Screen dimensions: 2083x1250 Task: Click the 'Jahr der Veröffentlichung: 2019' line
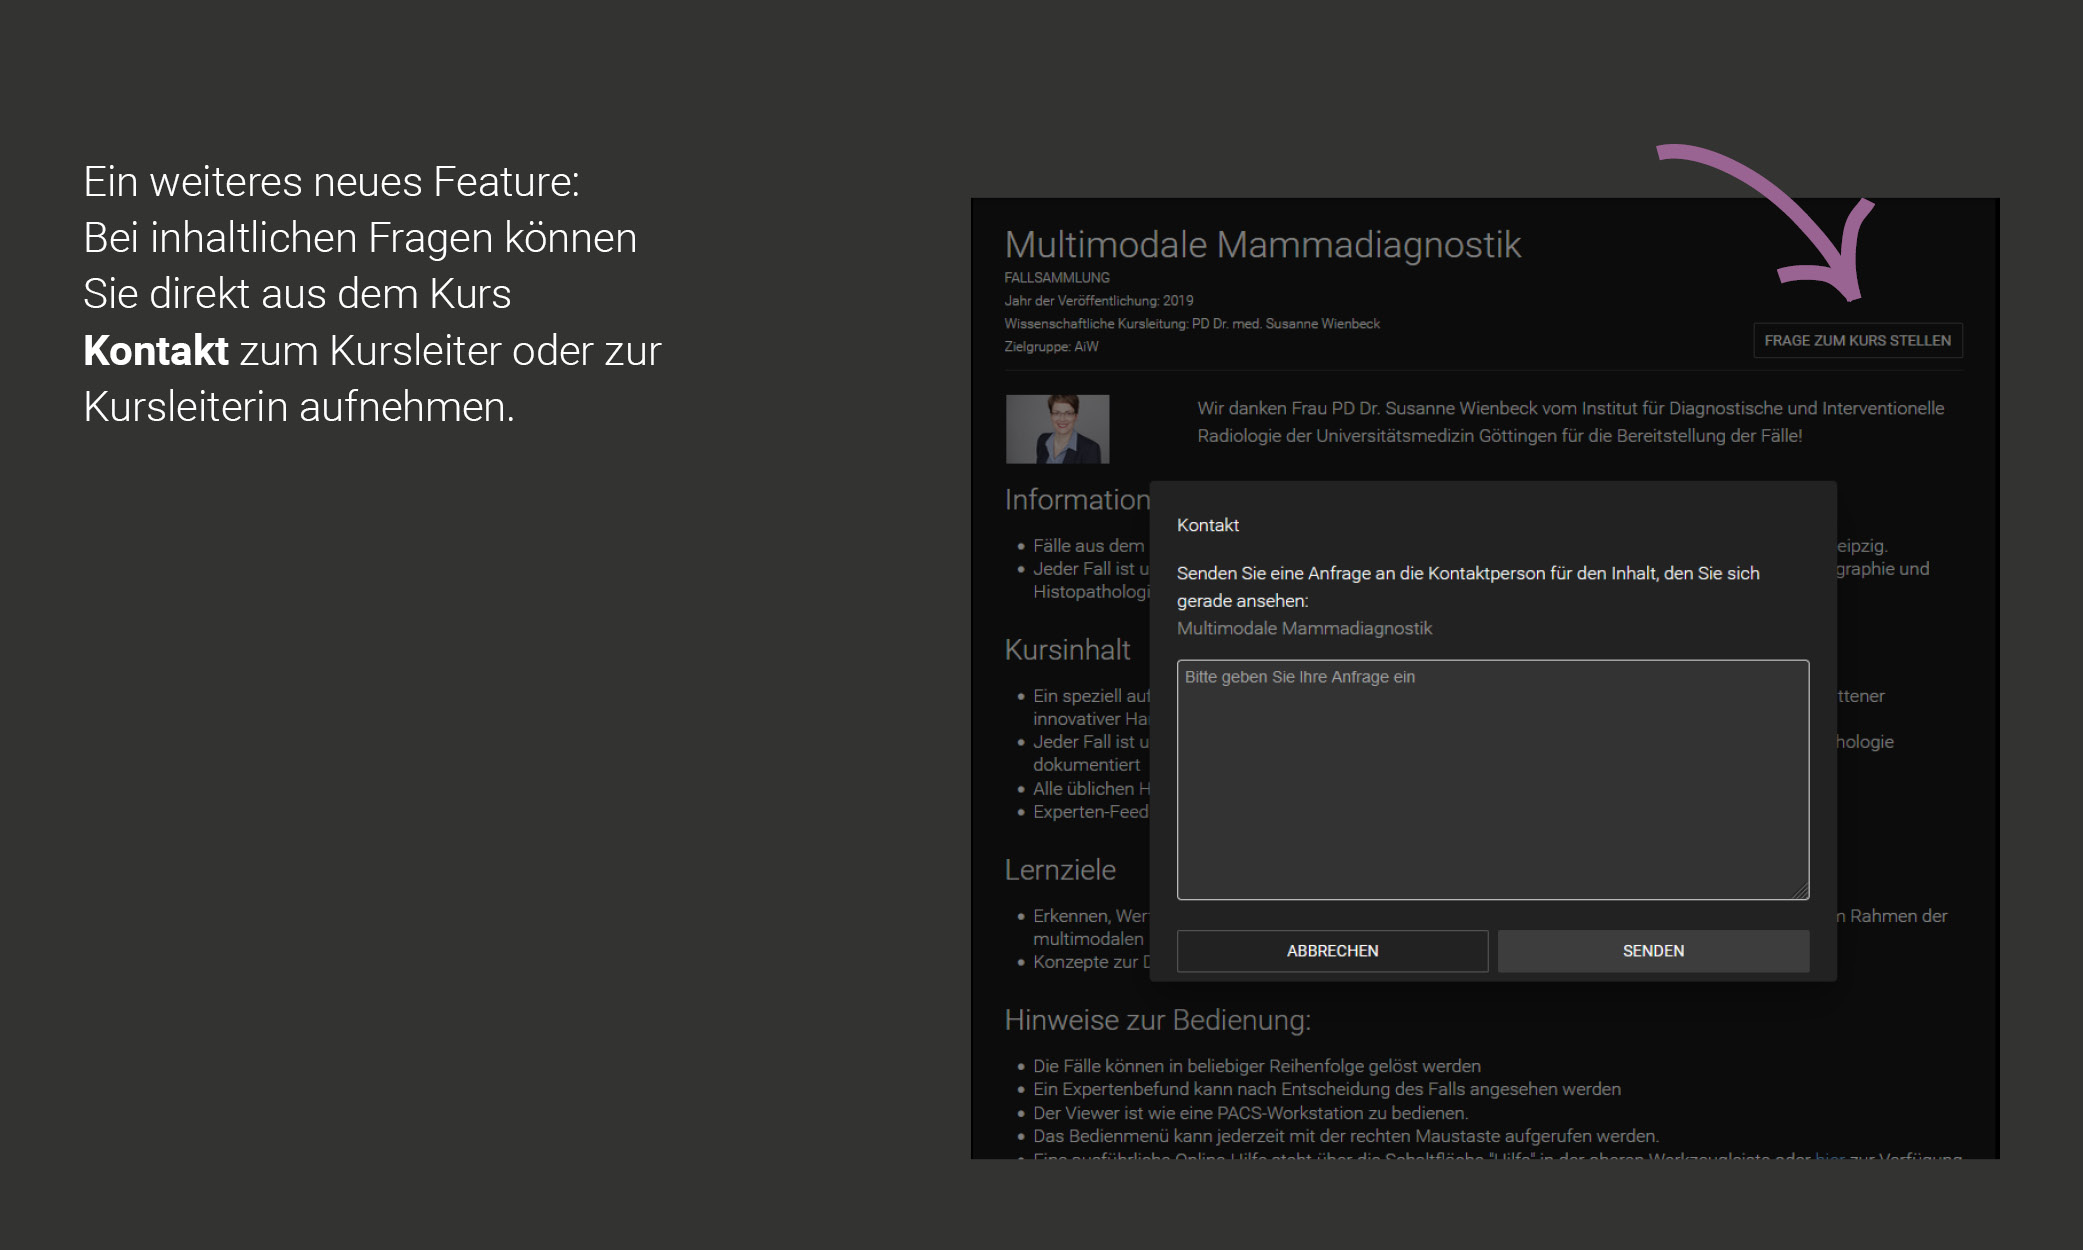1098,301
